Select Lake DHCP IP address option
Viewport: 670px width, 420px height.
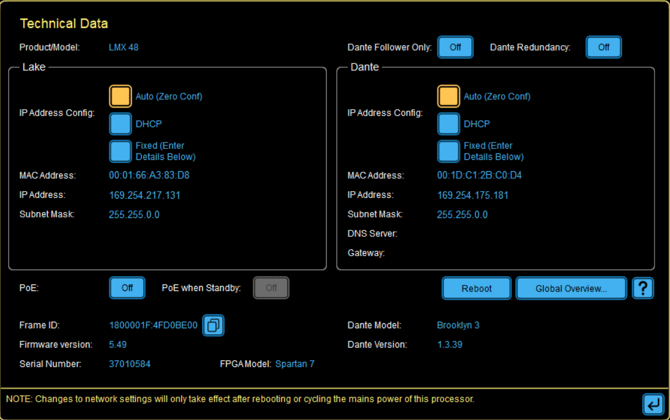[x=120, y=124]
